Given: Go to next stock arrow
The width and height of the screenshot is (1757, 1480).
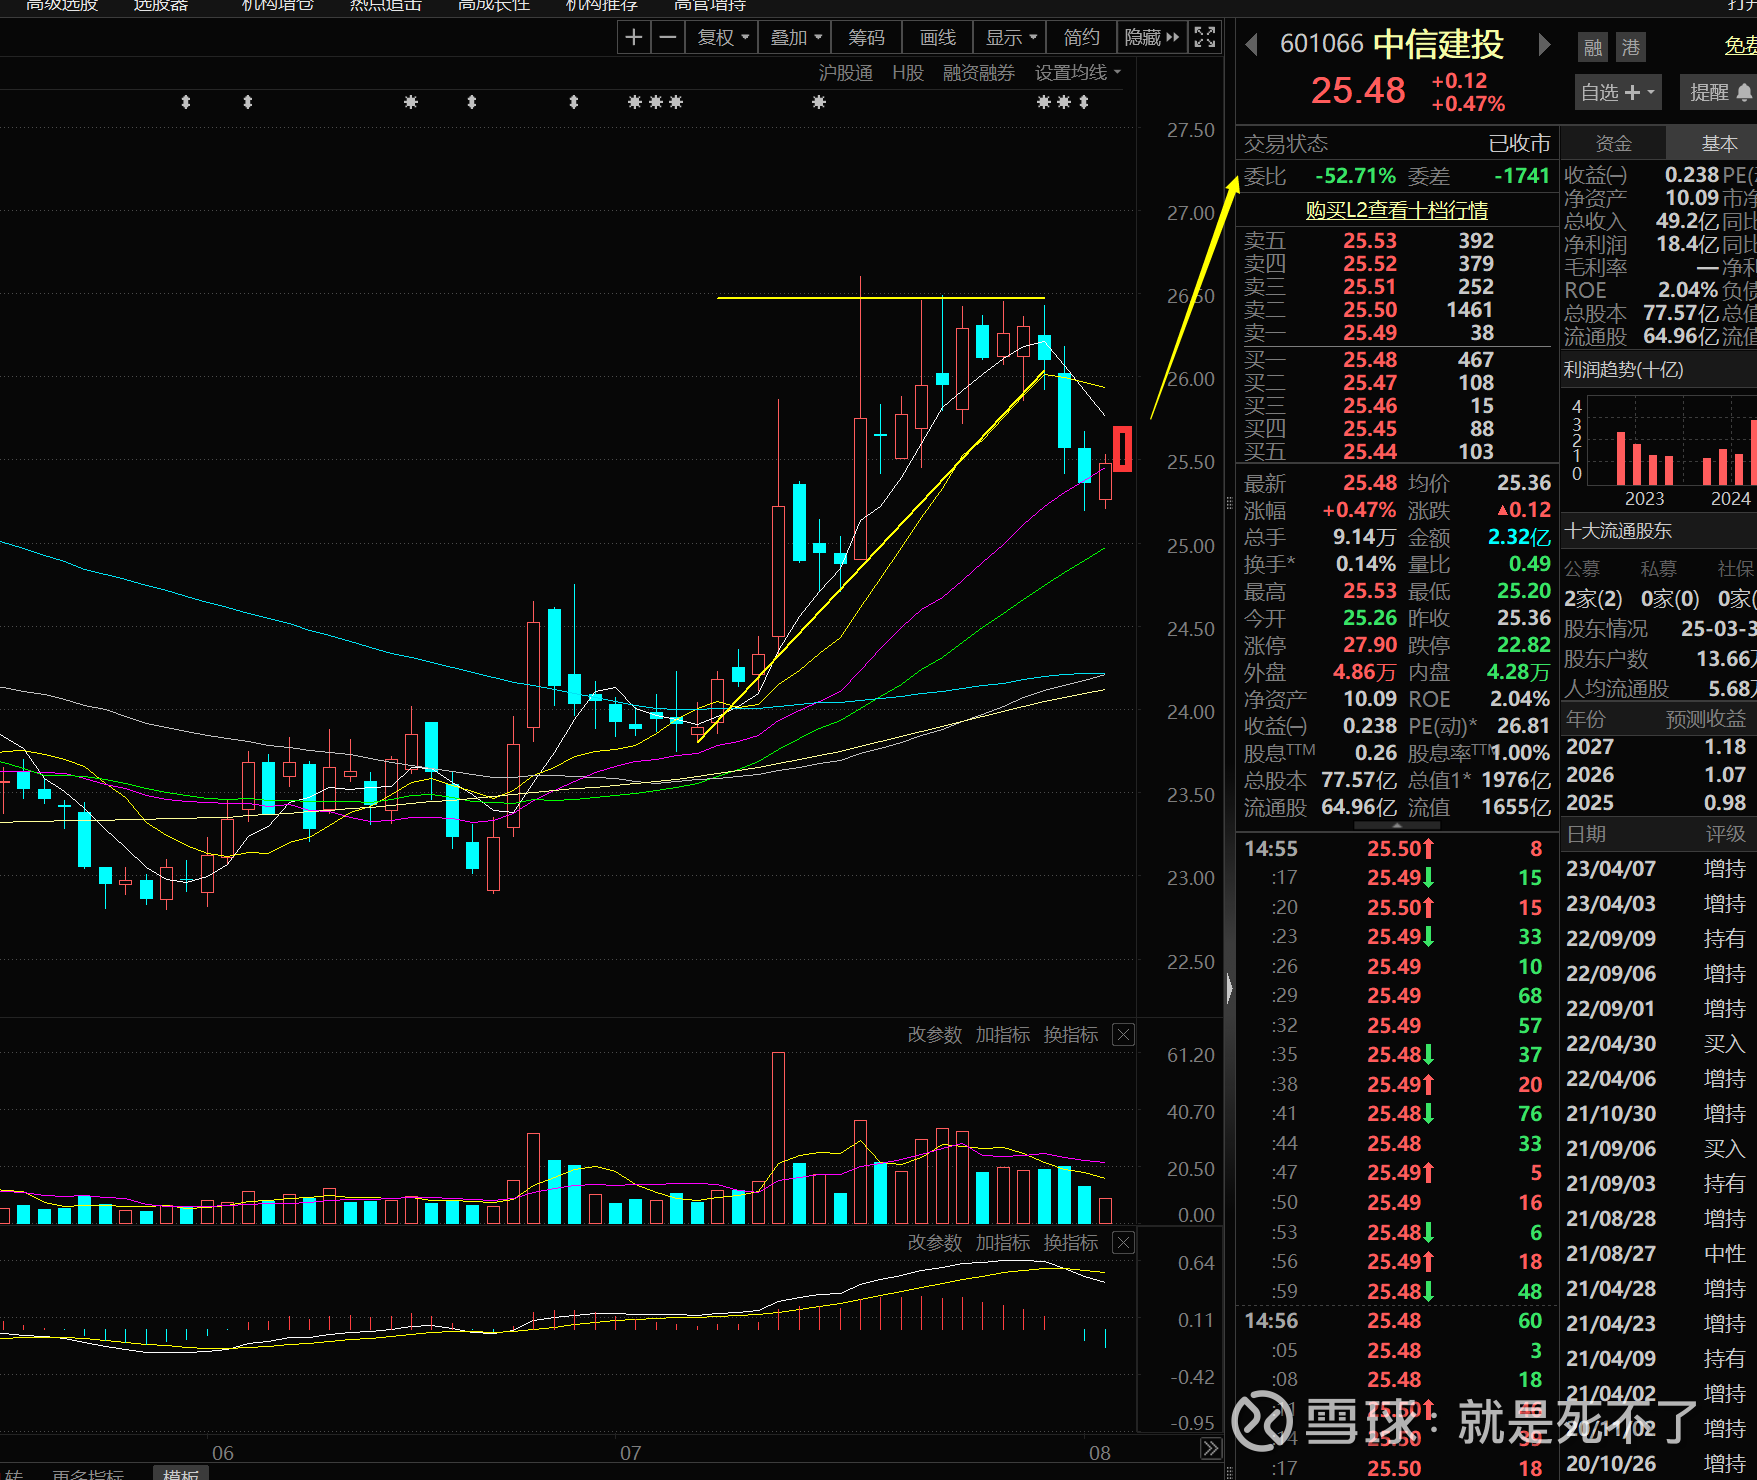Looking at the screenshot, I should pos(1545,44).
